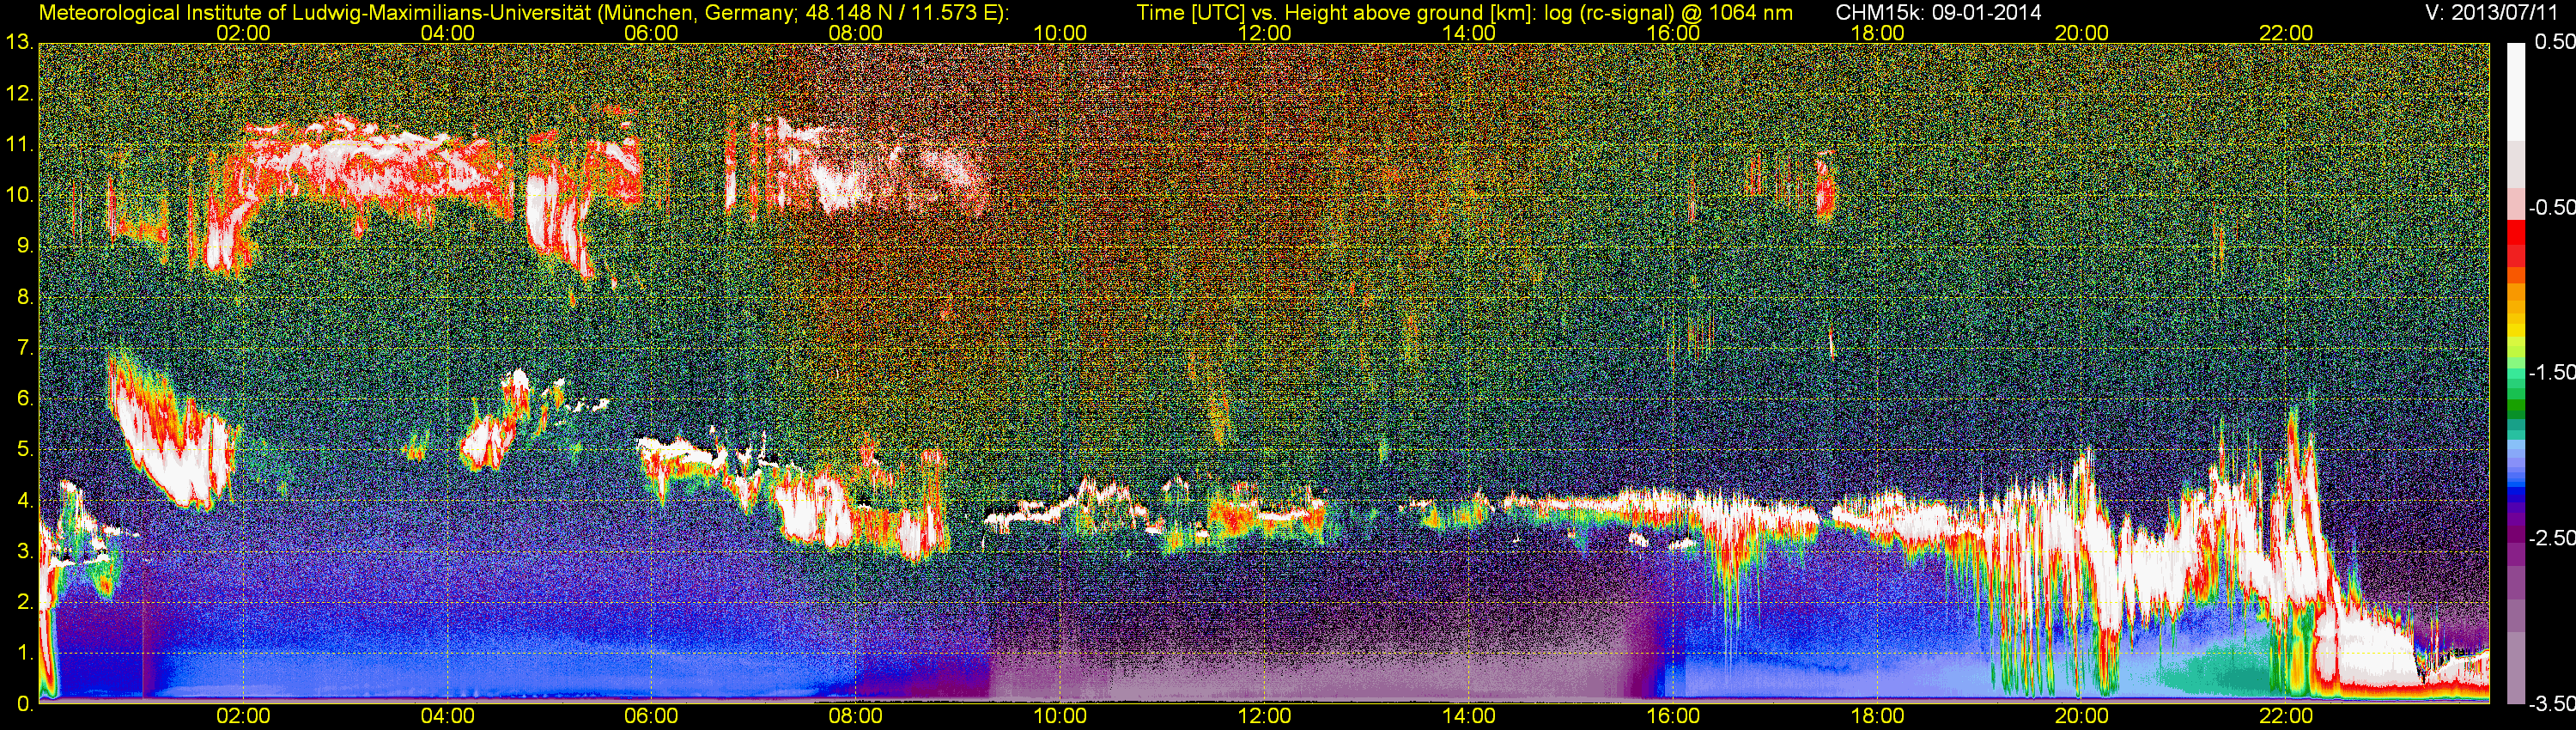Click the 12:00 label on the top time axis

[x=1264, y=33]
